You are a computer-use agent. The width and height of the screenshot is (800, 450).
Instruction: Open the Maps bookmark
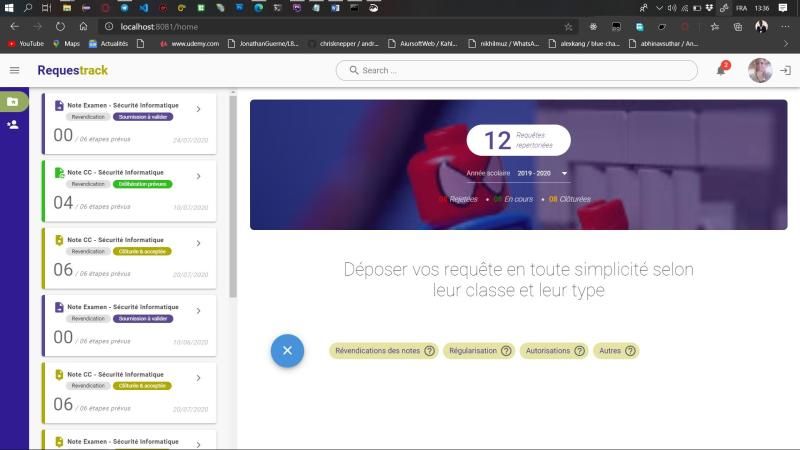(66, 44)
